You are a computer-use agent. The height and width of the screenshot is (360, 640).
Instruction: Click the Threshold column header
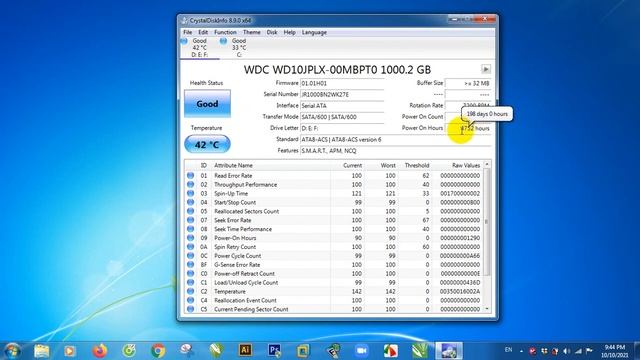(x=415, y=165)
